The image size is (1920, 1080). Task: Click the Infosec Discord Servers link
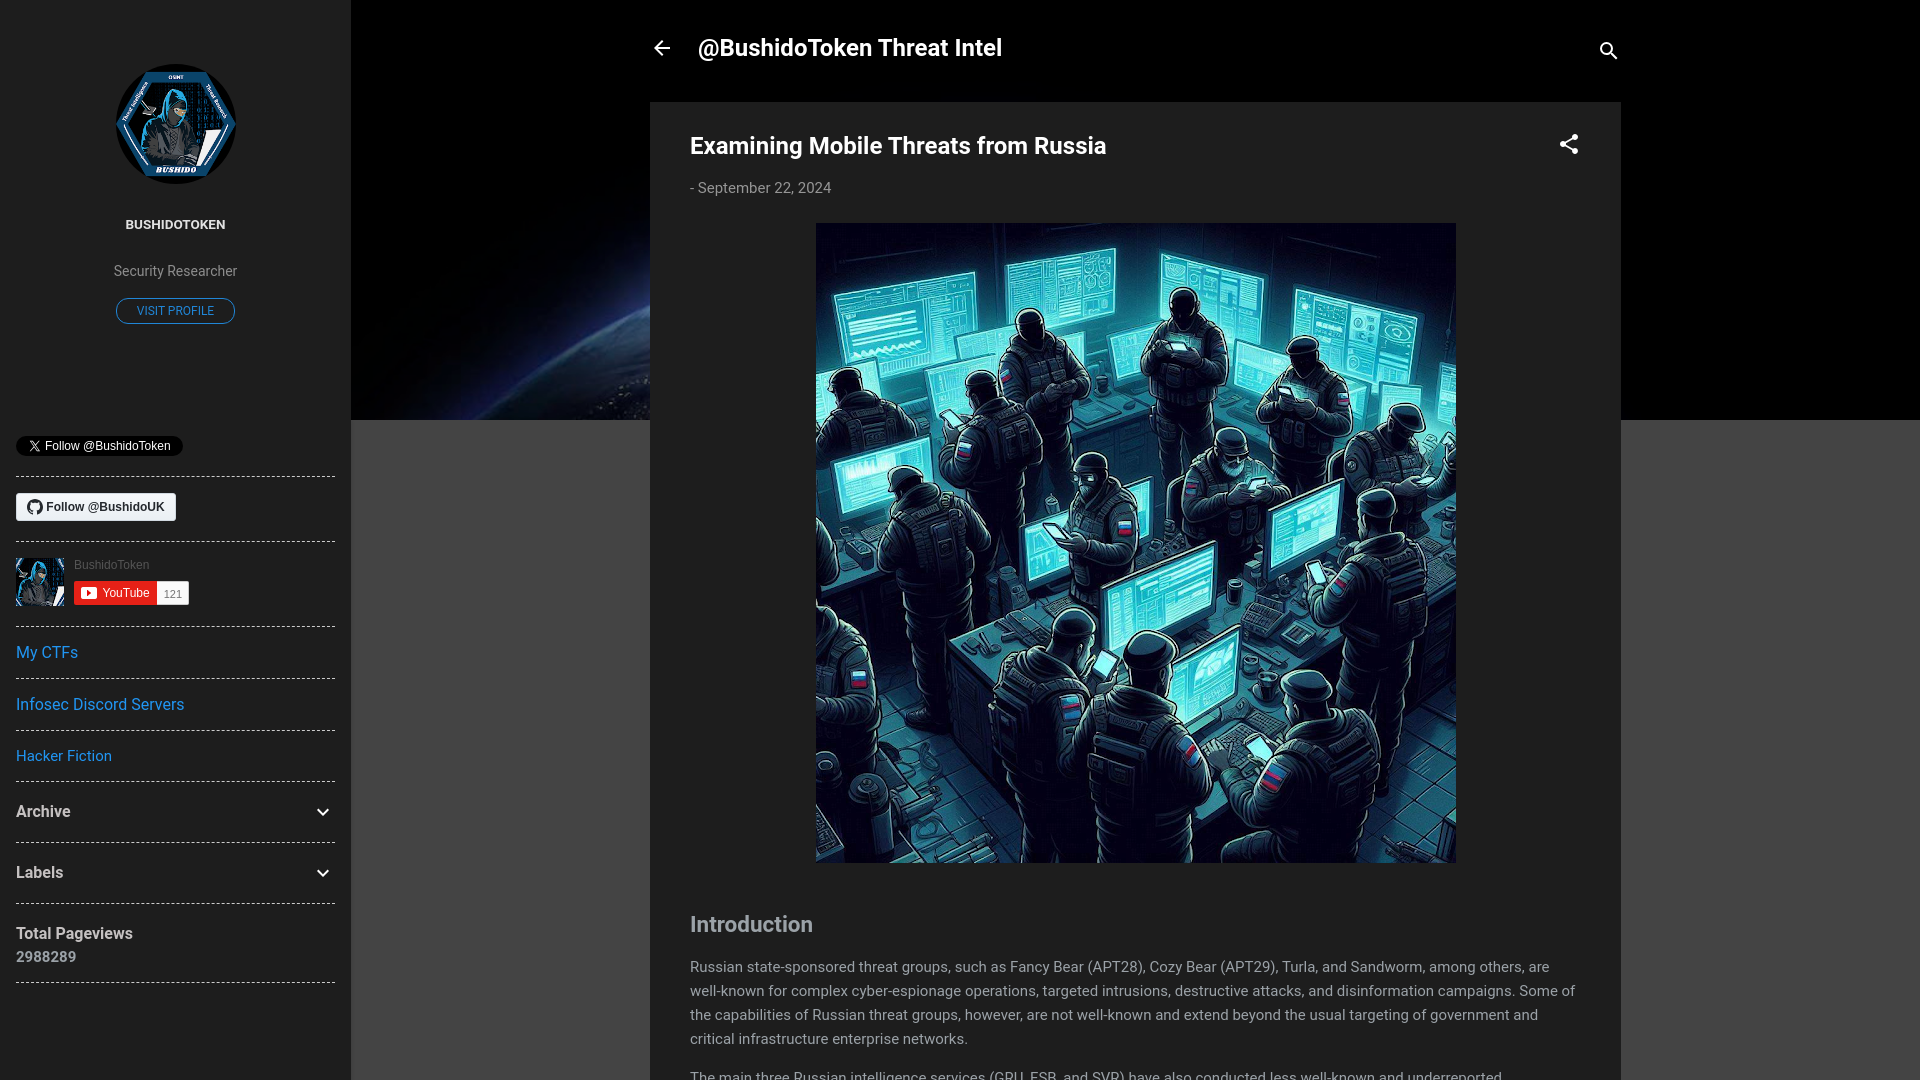(x=100, y=703)
